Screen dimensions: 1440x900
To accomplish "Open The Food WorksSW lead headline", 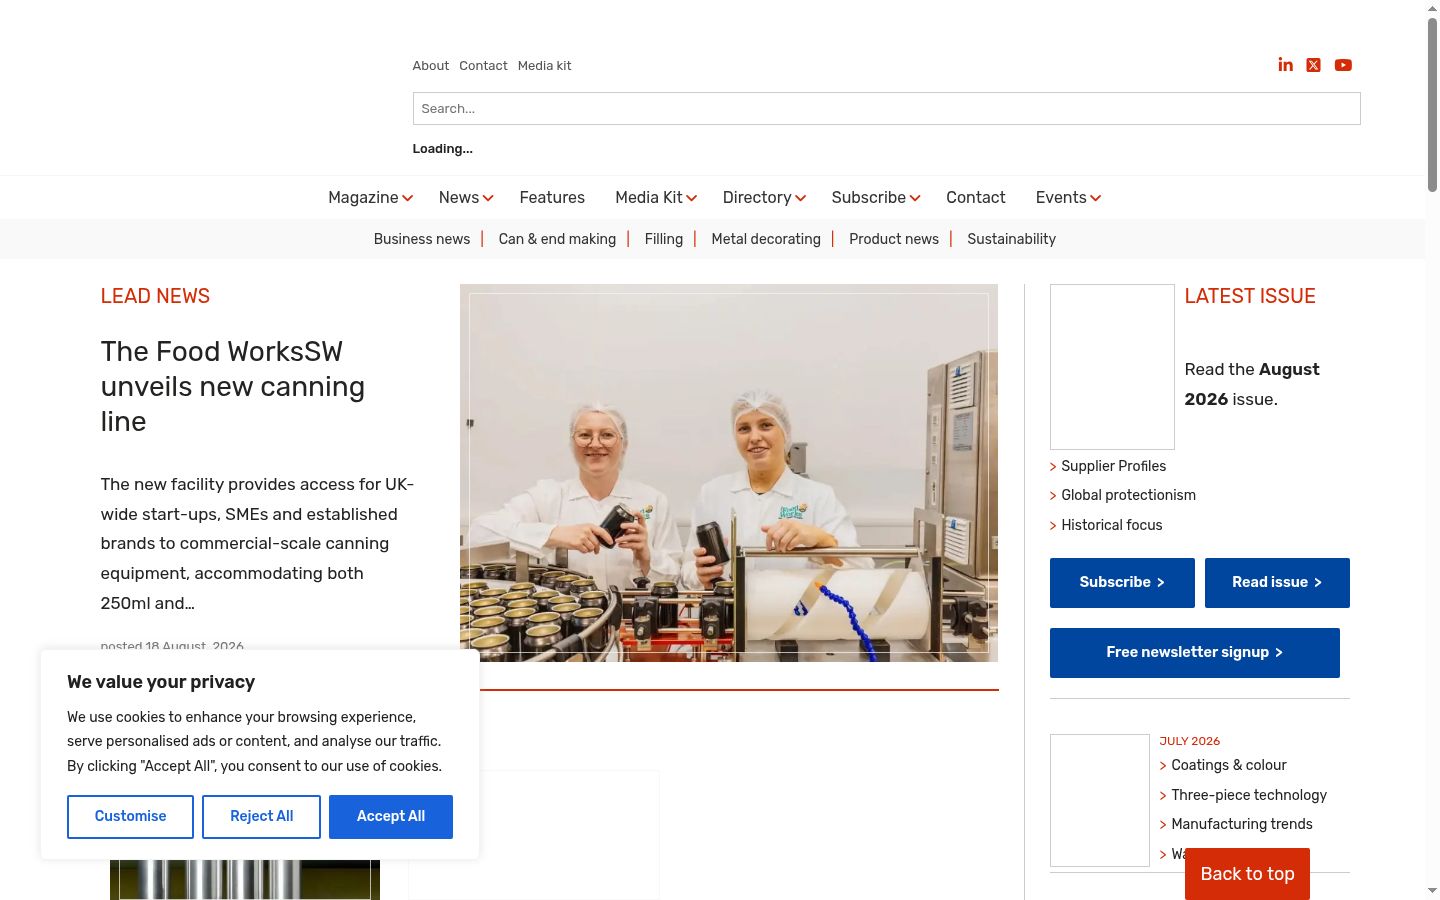I will [x=233, y=386].
